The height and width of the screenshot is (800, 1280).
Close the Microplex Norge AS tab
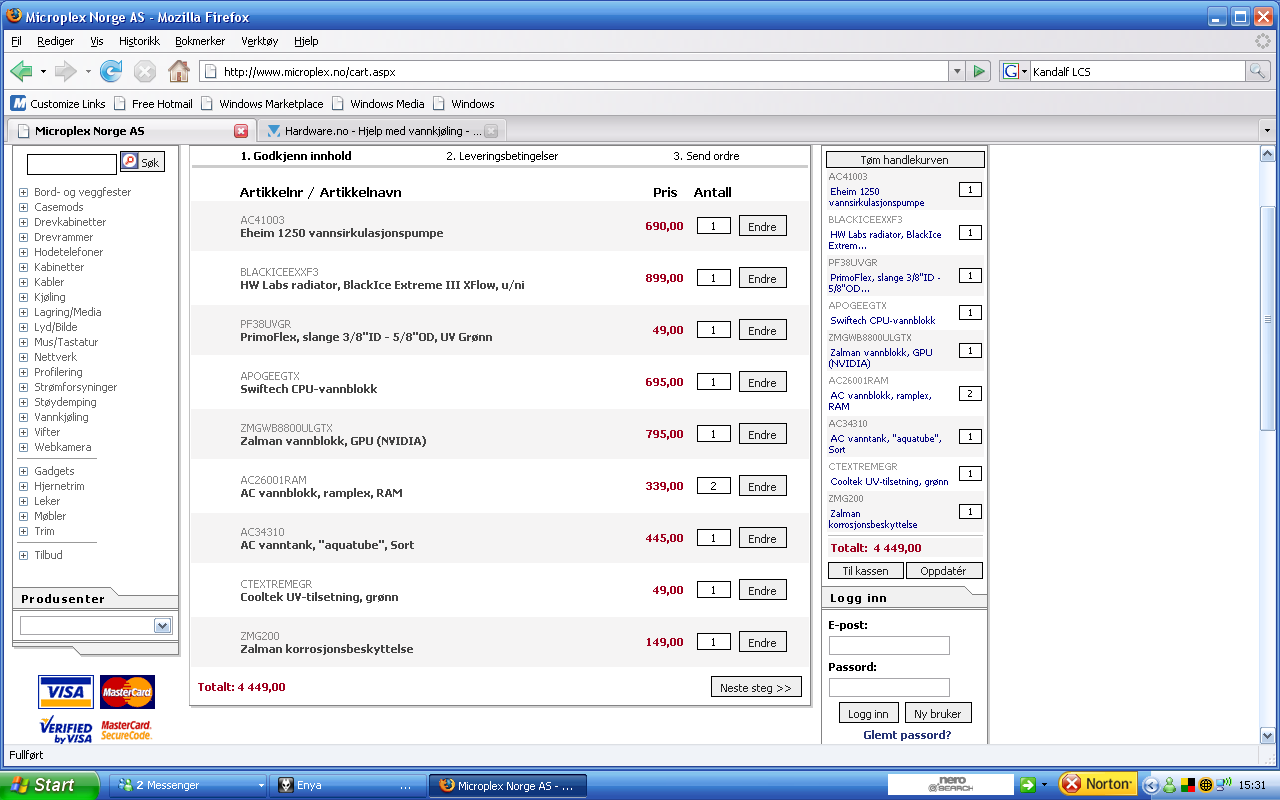pyautogui.click(x=241, y=131)
